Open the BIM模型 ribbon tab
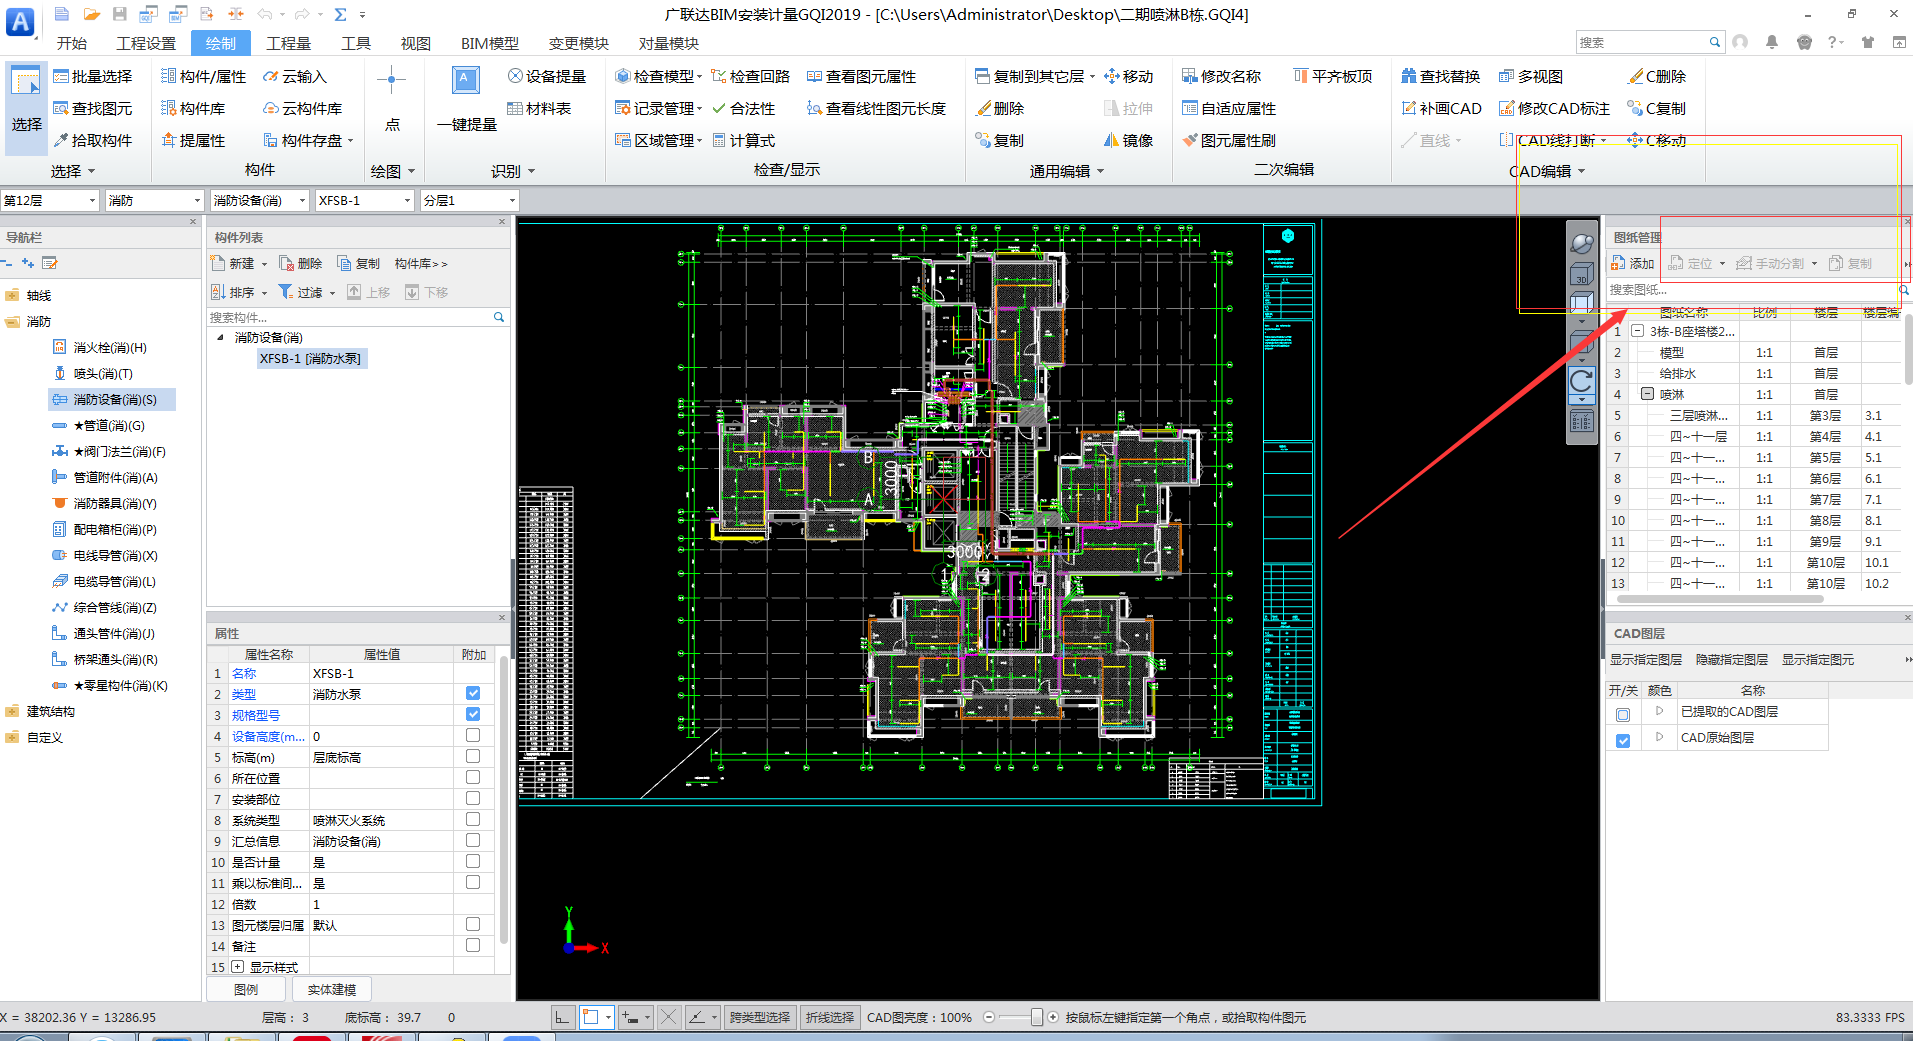This screenshot has width=1913, height=1041. pos(490,43)
